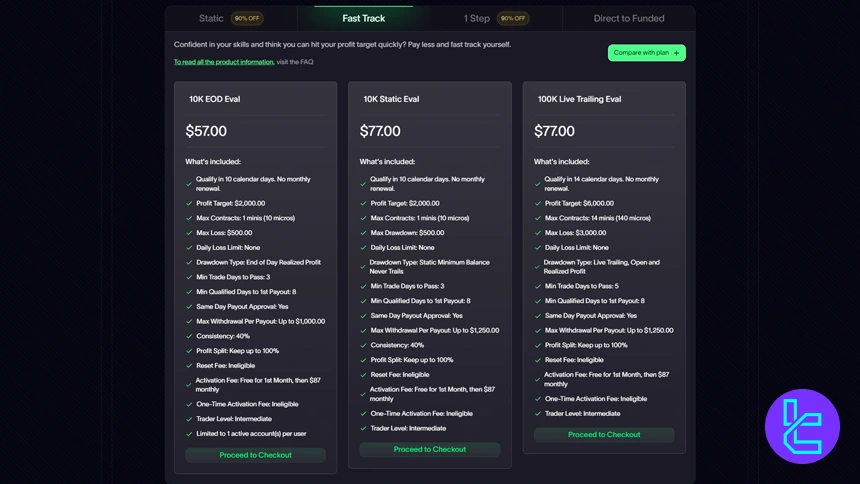
Task: Click checkmark beside 'Max Loss: $500.00'
Action: pos(189,233)
